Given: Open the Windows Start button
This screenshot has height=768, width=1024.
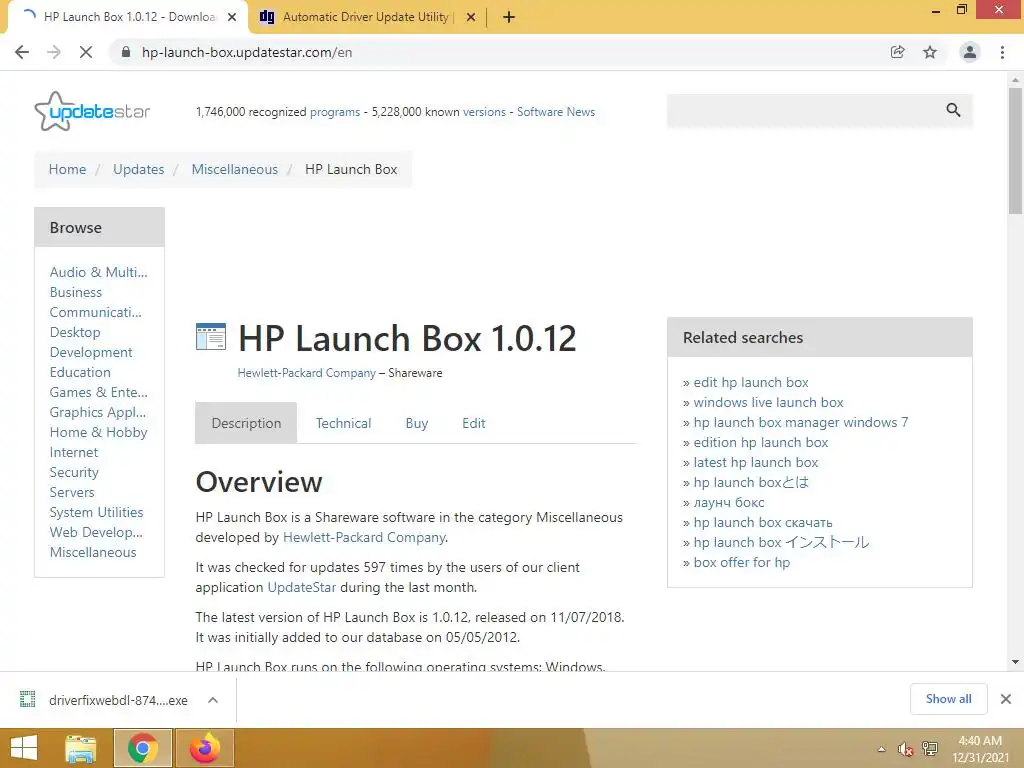Looking at the screenshot, I should click(24, 748).
